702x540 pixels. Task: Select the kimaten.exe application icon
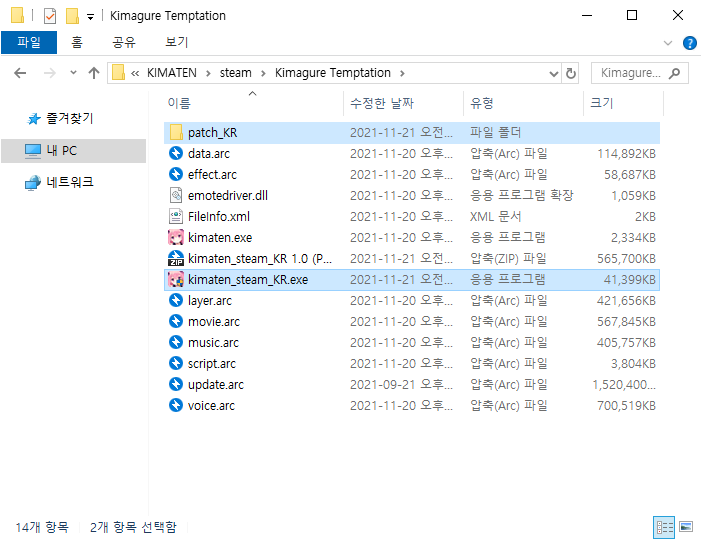(x=176, y=237)
